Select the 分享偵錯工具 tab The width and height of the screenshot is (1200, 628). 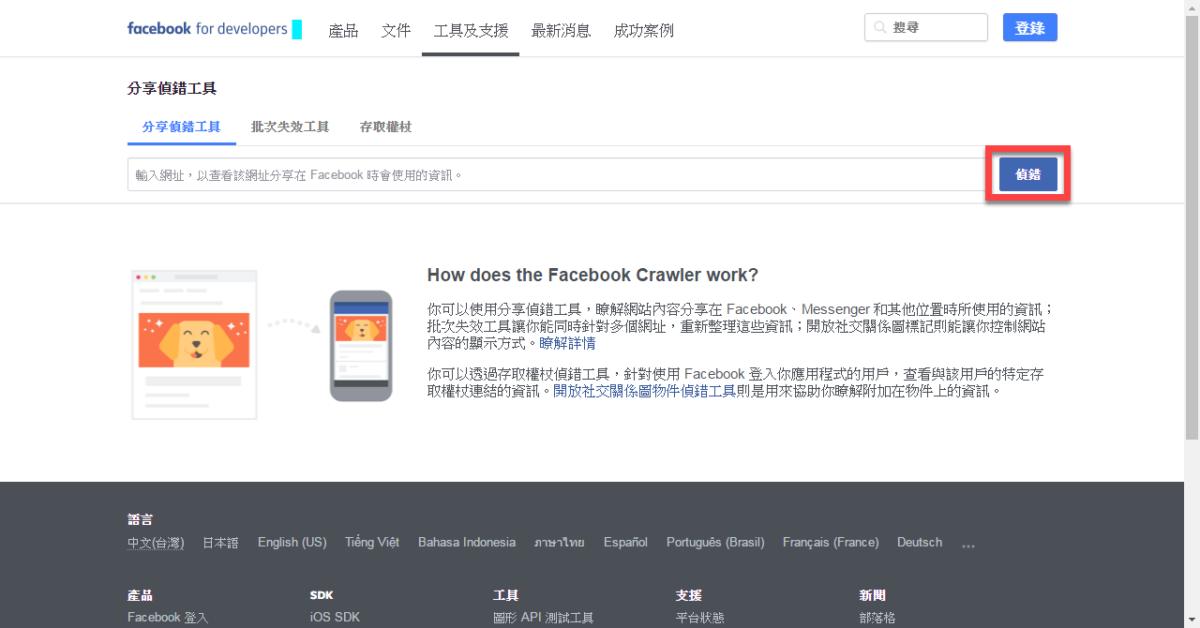point(181,127)
